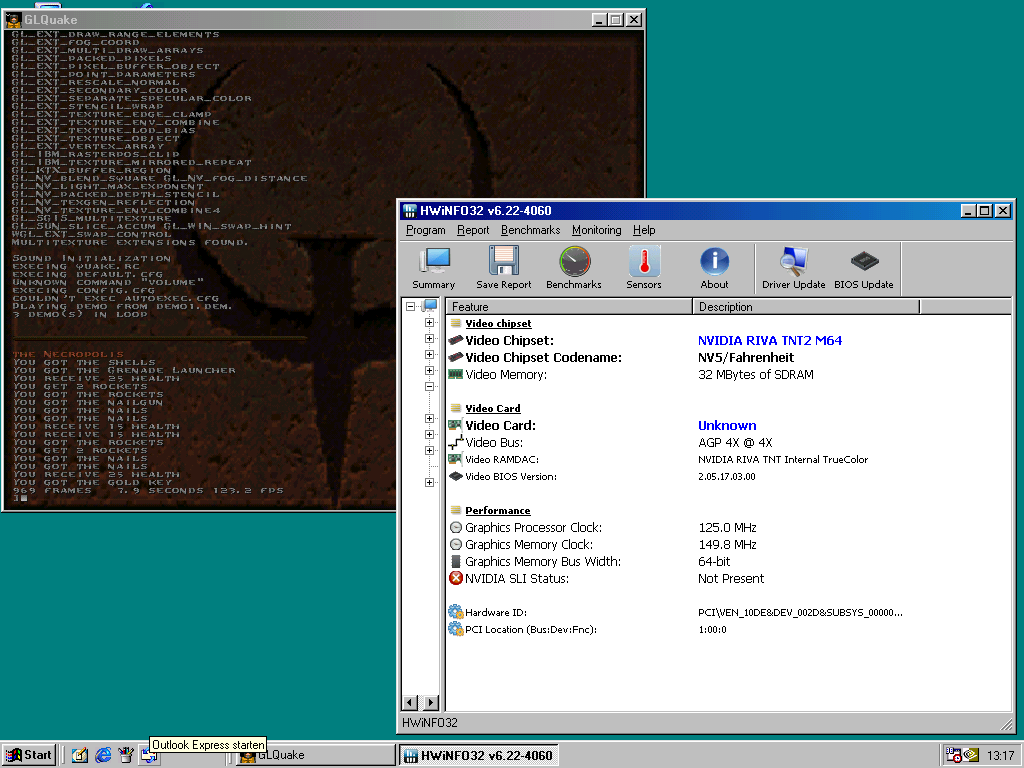This screenshot has width=1024, height=768.
Task: Click the Feature column header
Action: click(569, 306)
